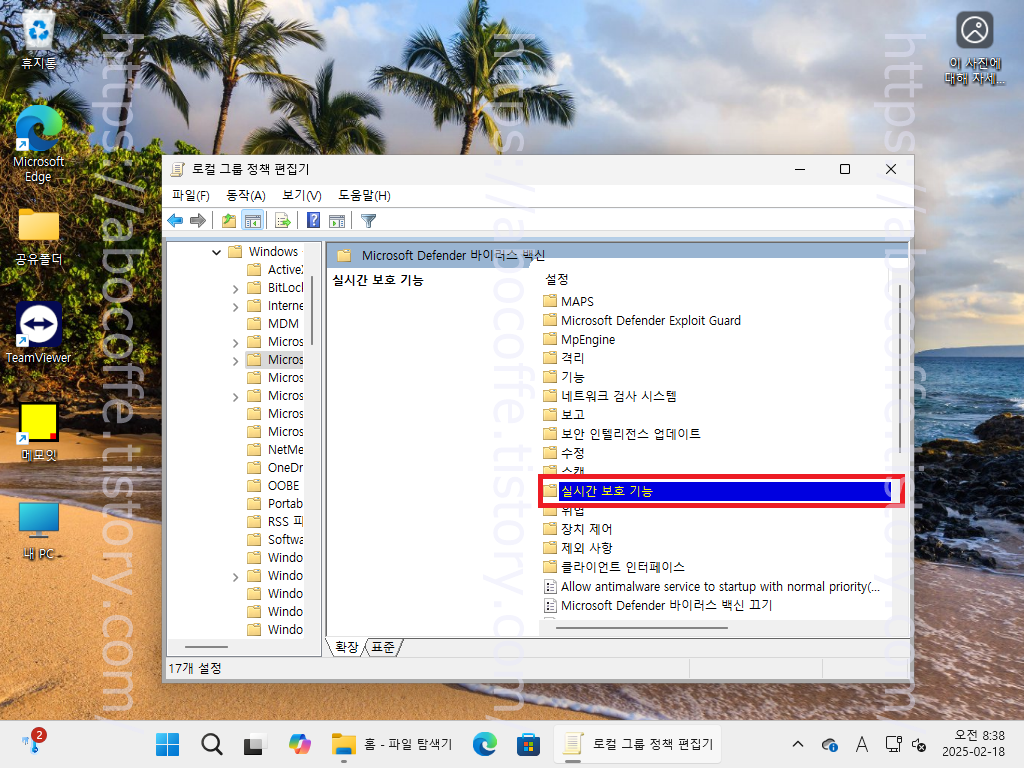Show hidden system tray icons
Screen dimensions: 1024x768
tap(797, 744)
